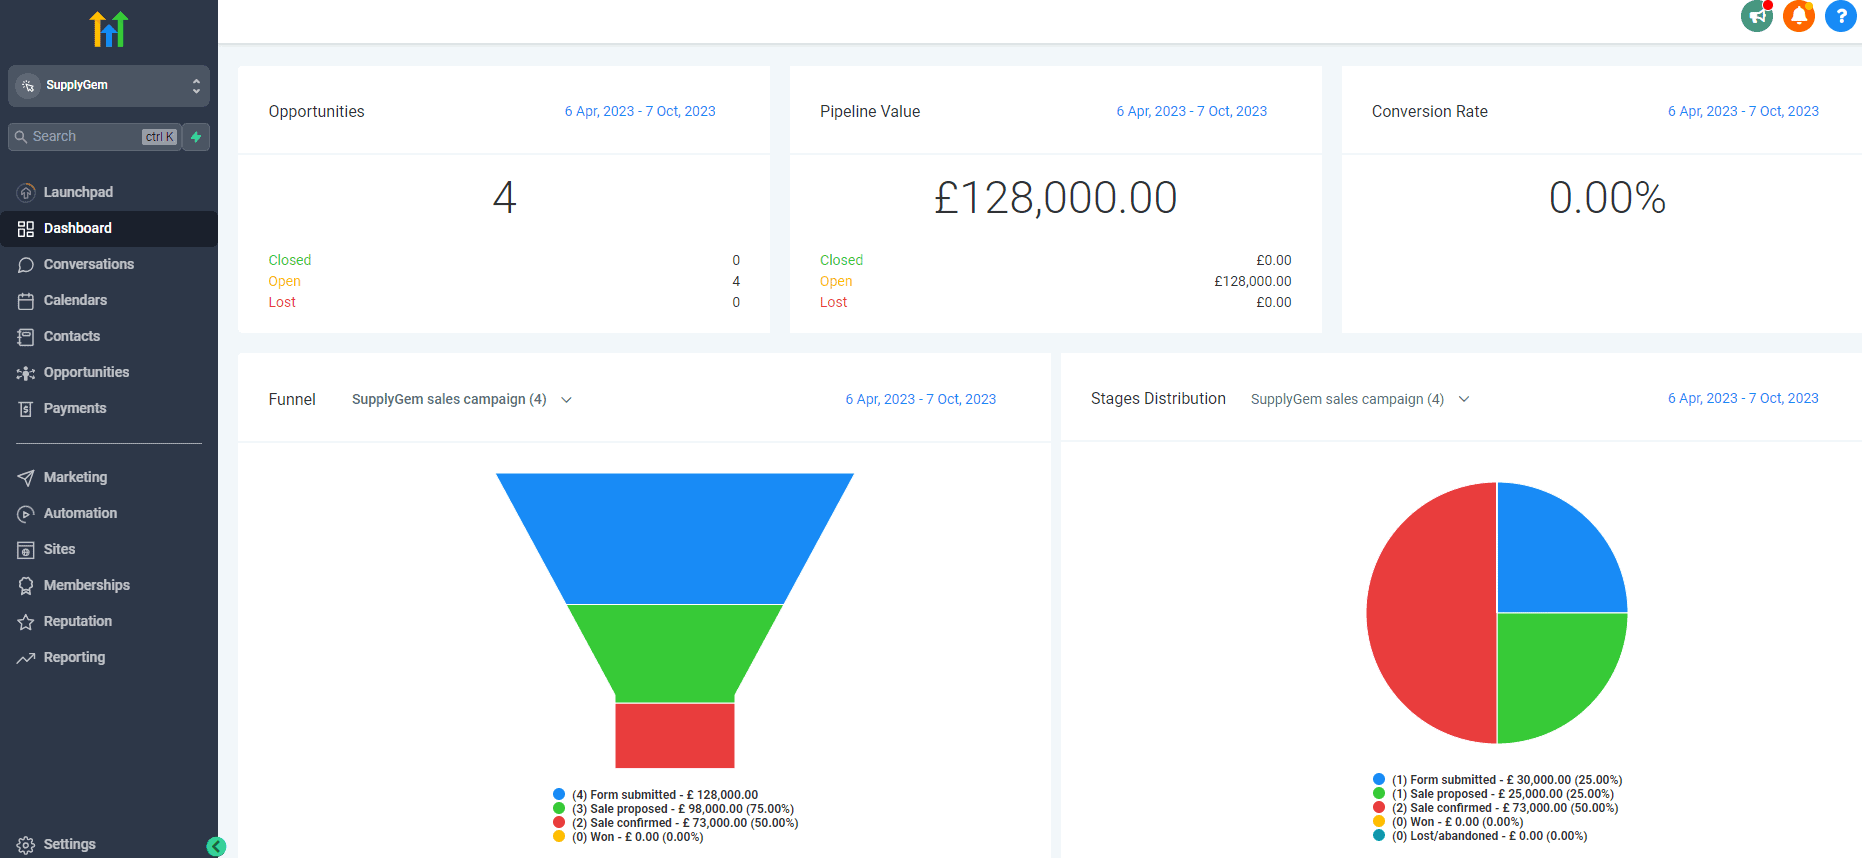Screen dimensions: 1862x858
Task: Change the Pipeline Value card date range
Action: pyautogui.click(x=1192, y=112)
